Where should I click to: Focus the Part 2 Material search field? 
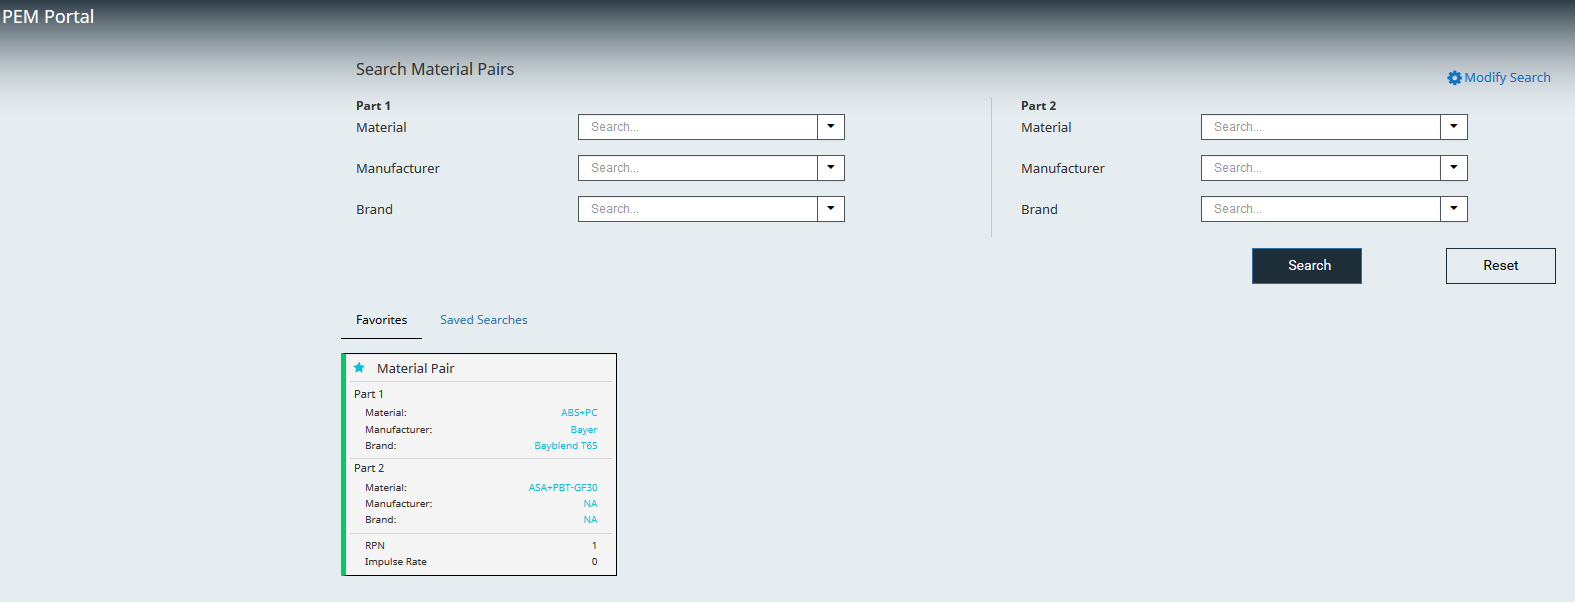click(x=1321, y=127)
